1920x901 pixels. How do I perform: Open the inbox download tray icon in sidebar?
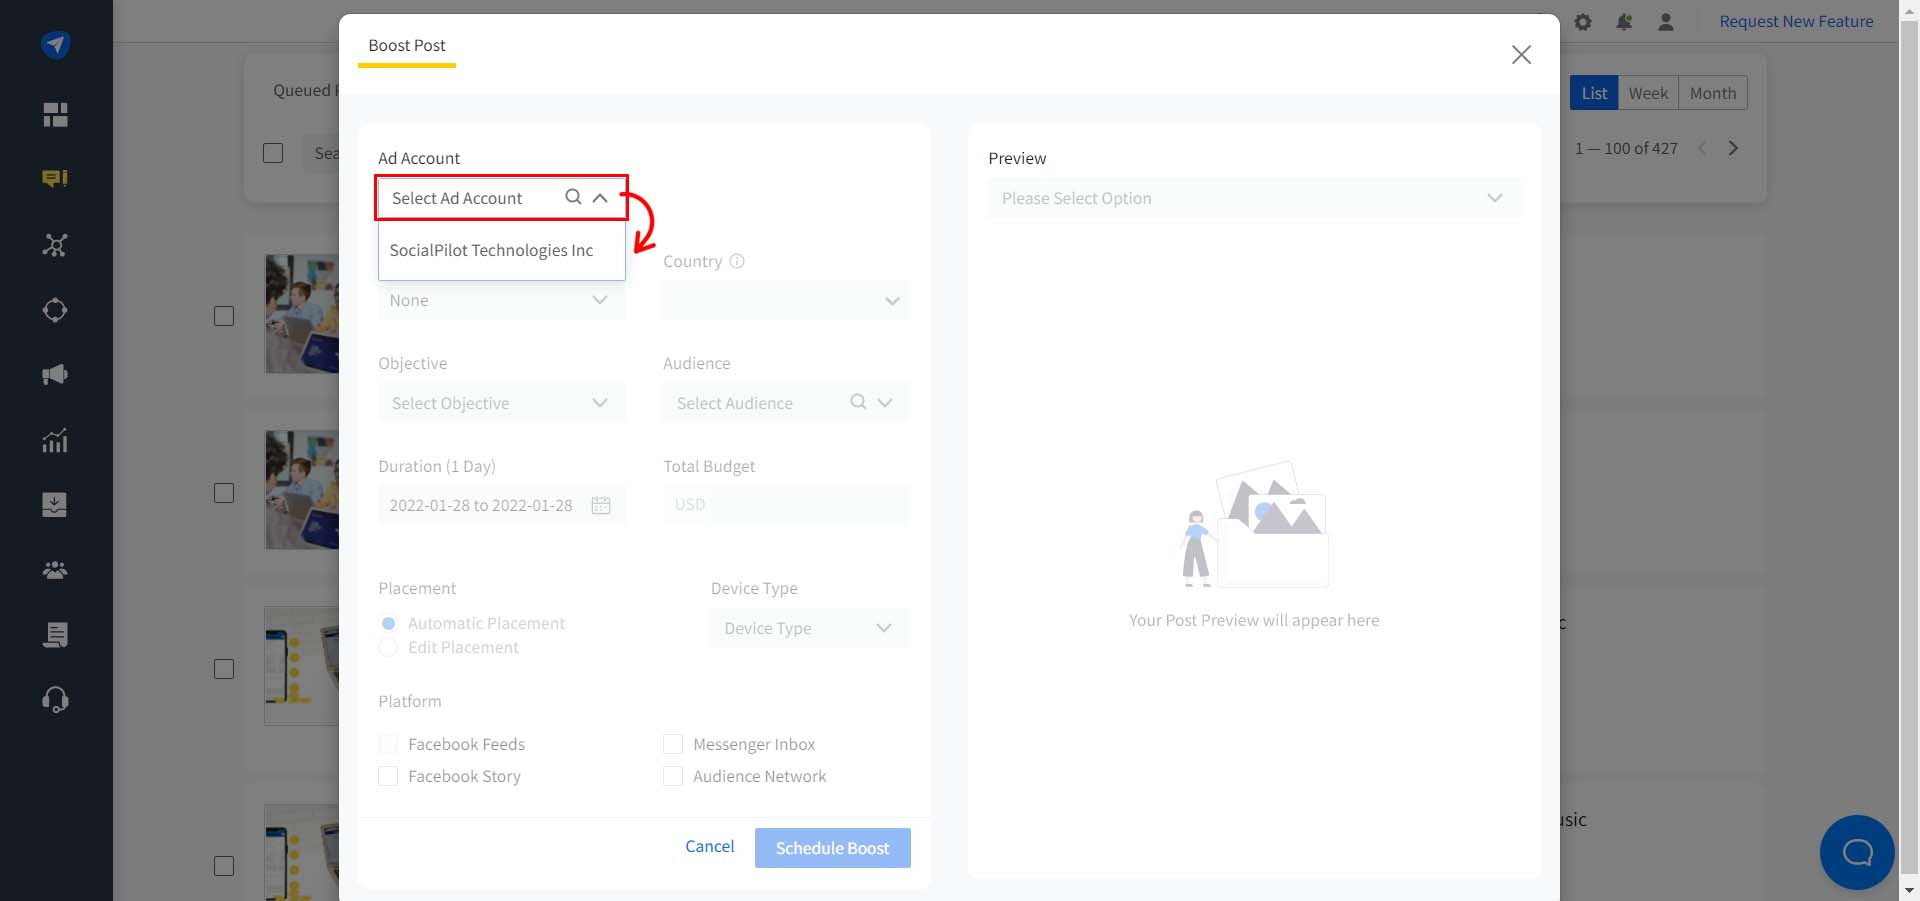point(55,504)
